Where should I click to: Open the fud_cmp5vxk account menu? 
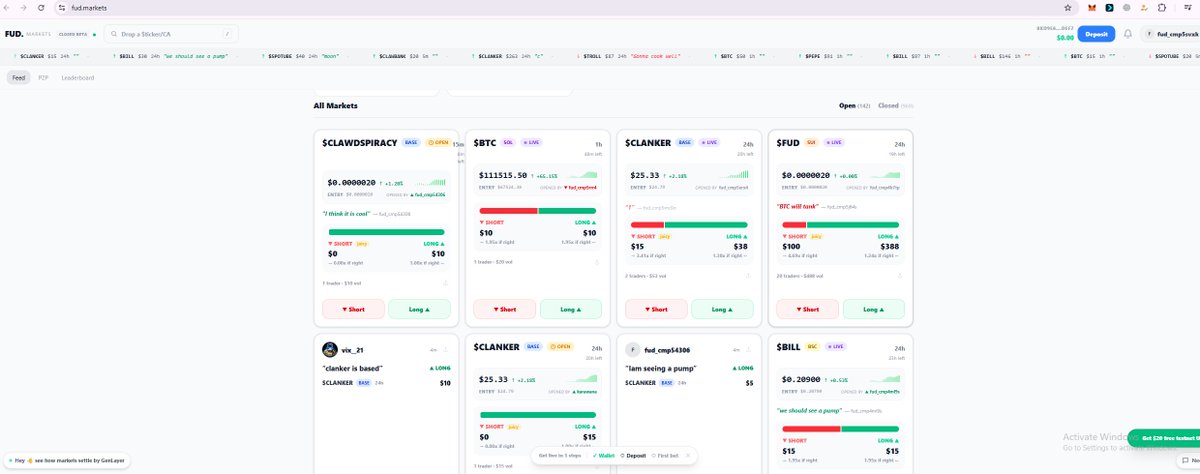point(1170,33)
